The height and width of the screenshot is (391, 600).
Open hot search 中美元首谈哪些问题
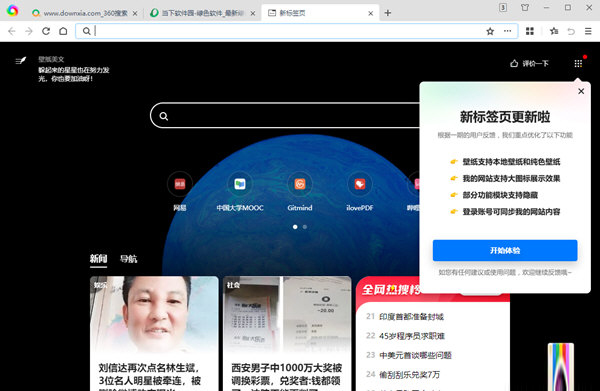coord(415,355)
